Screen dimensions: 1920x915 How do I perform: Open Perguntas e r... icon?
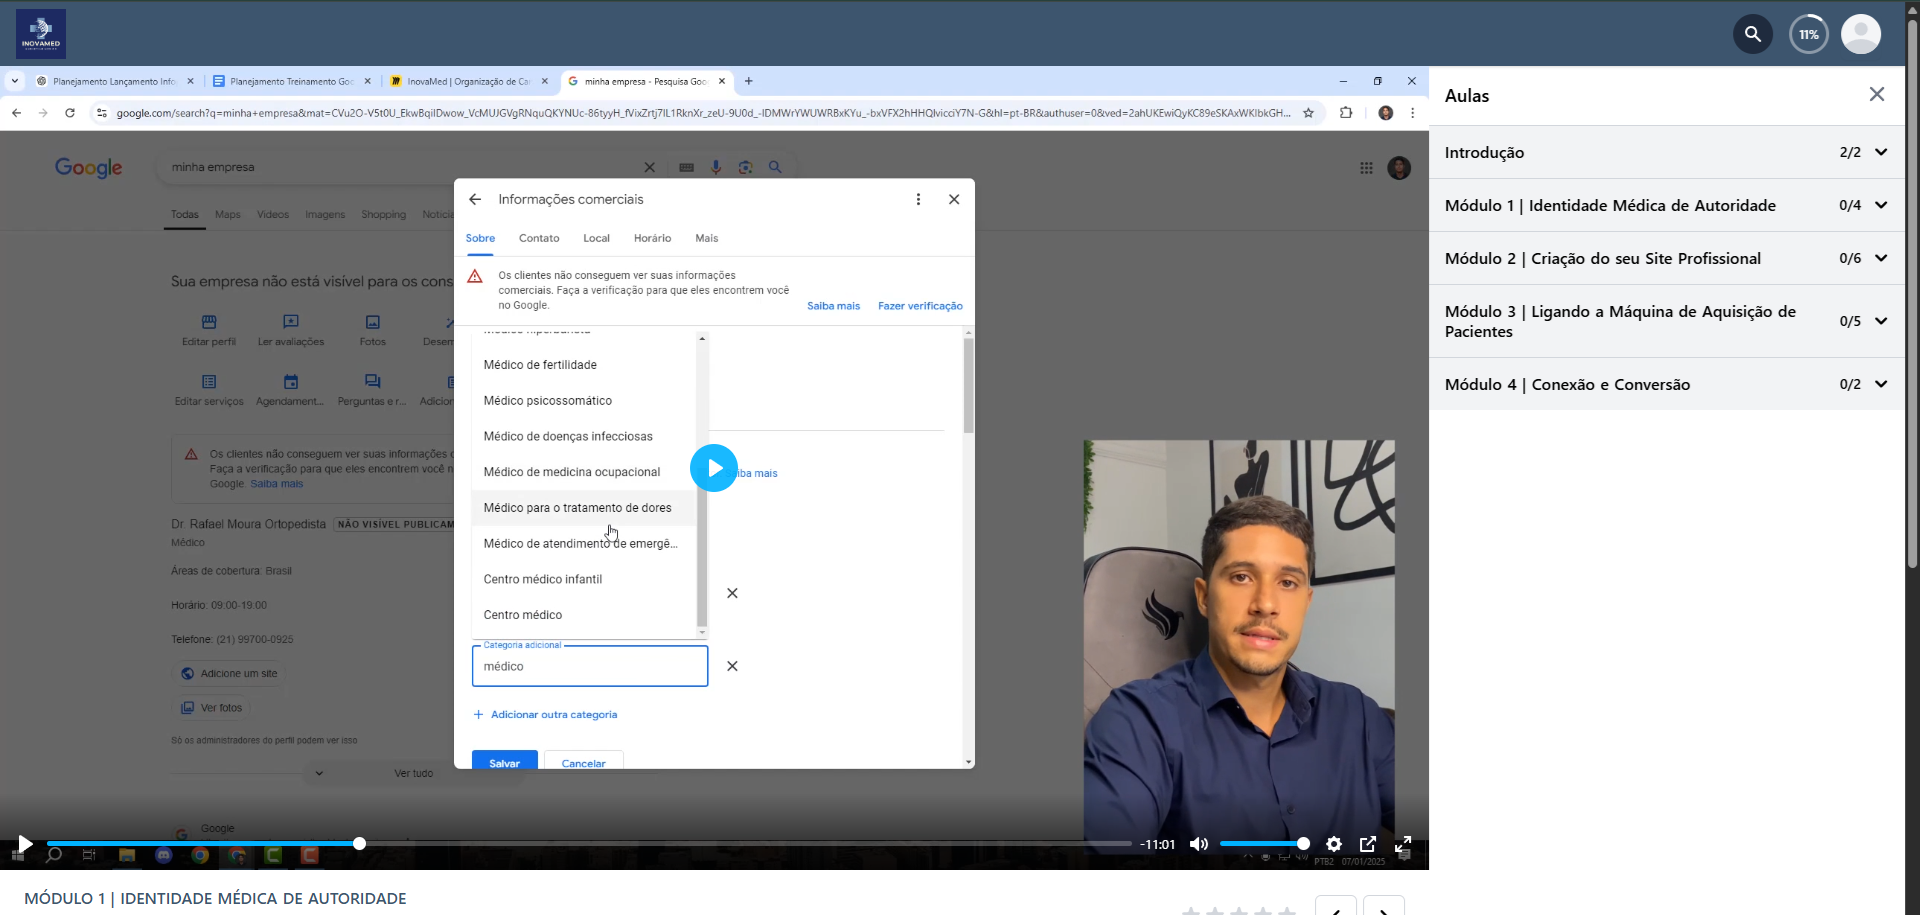pos(372,390)
